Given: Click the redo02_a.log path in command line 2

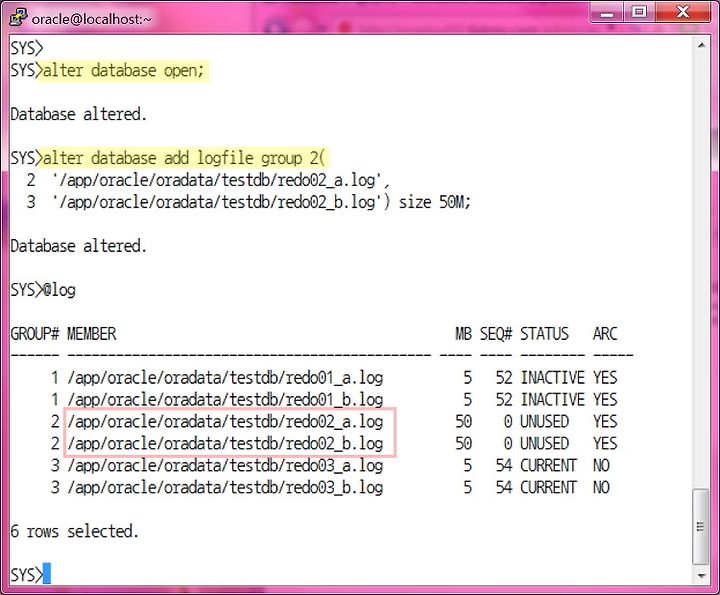Looking at the screenshot, I should [220, 180].
